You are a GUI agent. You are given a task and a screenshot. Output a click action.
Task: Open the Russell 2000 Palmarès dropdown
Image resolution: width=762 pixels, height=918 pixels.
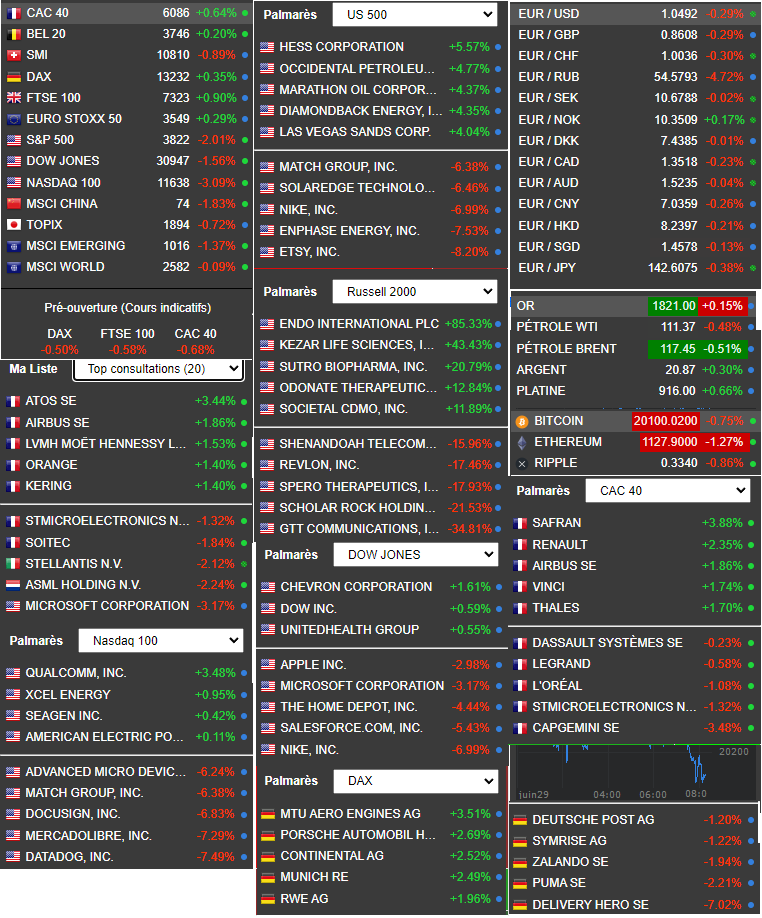click(x=414, y=292)
